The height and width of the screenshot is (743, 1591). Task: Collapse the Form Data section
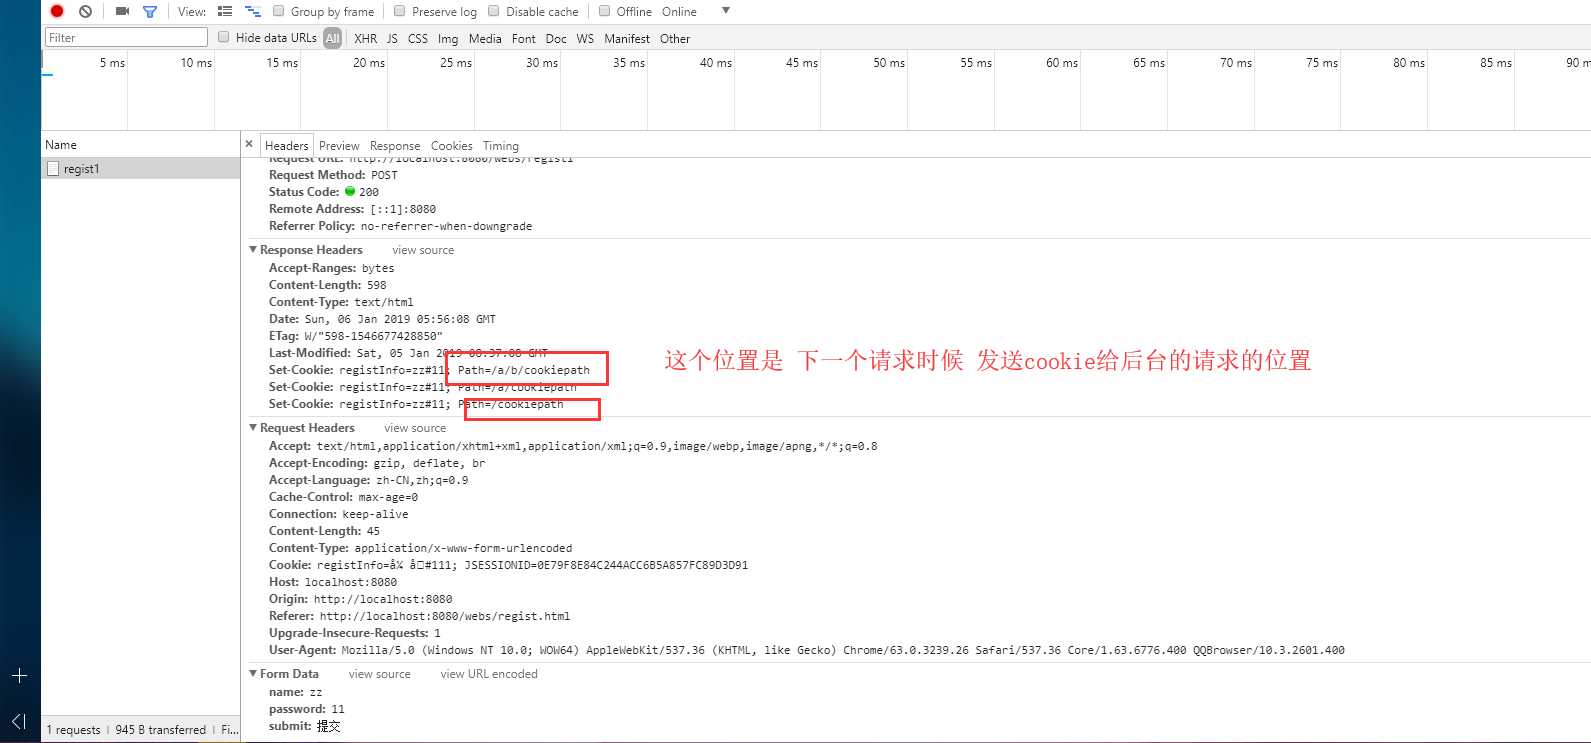pyautogui.click(x=253, y=673)
